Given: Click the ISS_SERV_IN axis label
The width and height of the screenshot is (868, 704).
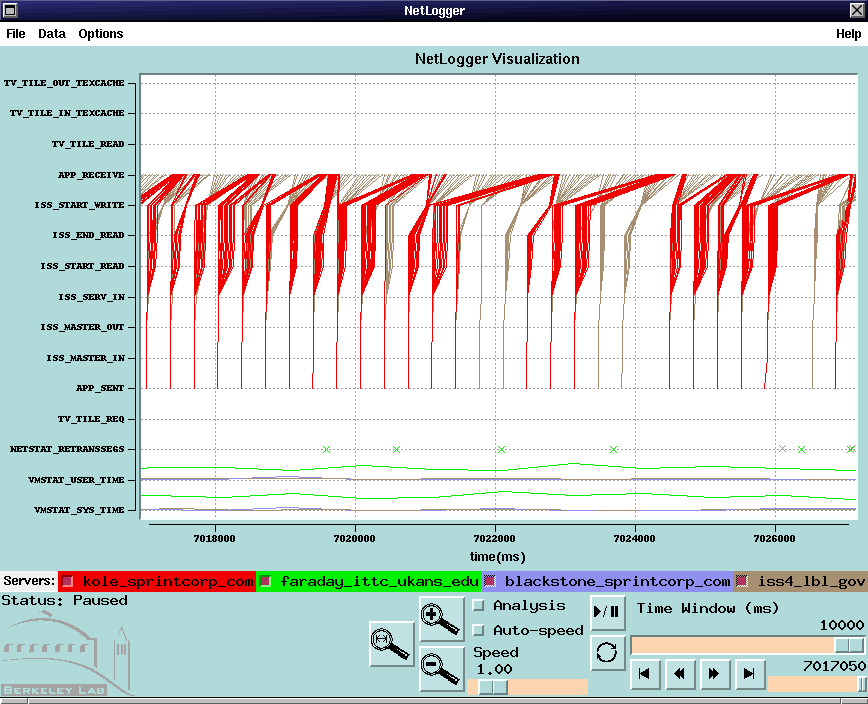Looking at the screenshot, I should point(91,297).
